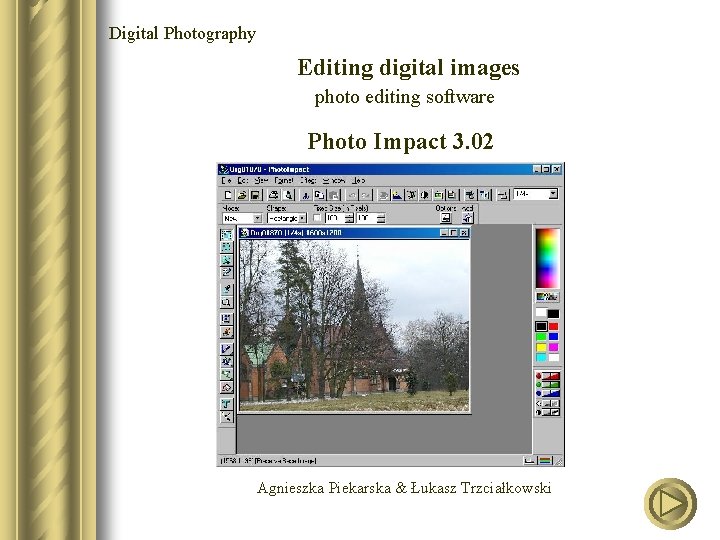
Task: Select the yellow color swatch
Action: [x=541, y=348]
